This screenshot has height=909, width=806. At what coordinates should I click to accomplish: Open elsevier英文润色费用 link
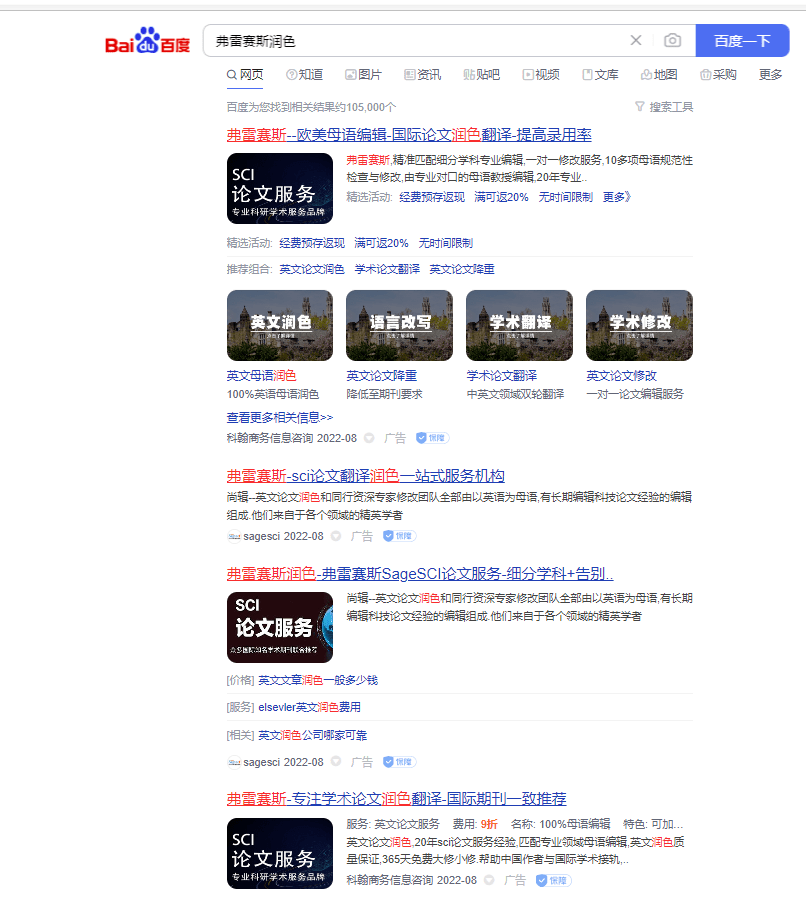click(310, 707)
